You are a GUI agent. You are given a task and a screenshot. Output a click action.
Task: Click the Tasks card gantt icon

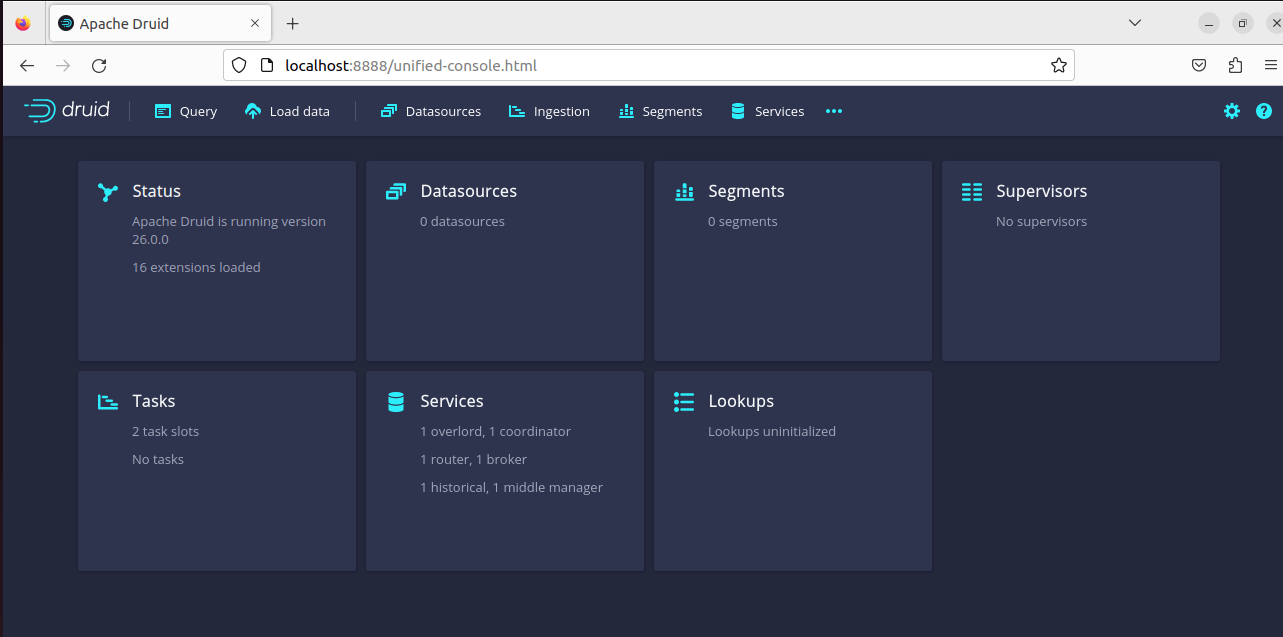pos(108,402)
